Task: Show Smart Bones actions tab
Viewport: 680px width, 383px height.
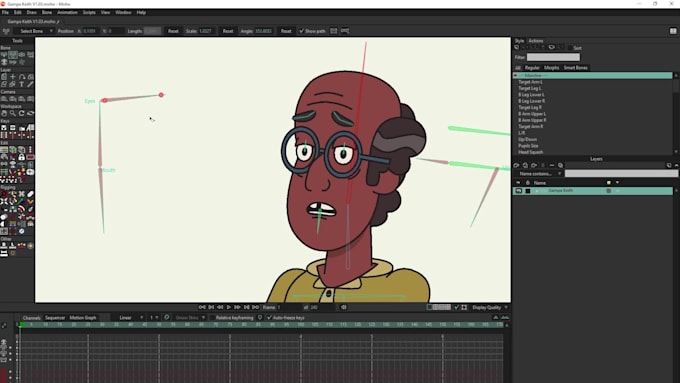Action: tap(575, 68)
